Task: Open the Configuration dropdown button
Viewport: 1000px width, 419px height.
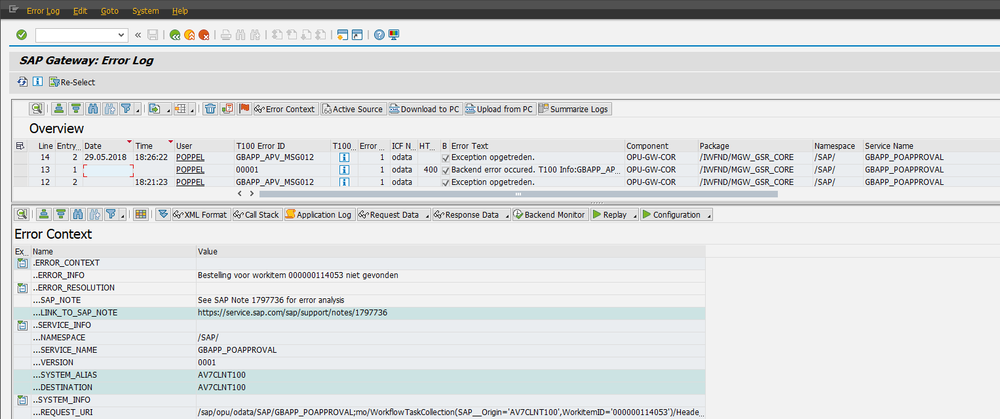Action: point(676,215)
